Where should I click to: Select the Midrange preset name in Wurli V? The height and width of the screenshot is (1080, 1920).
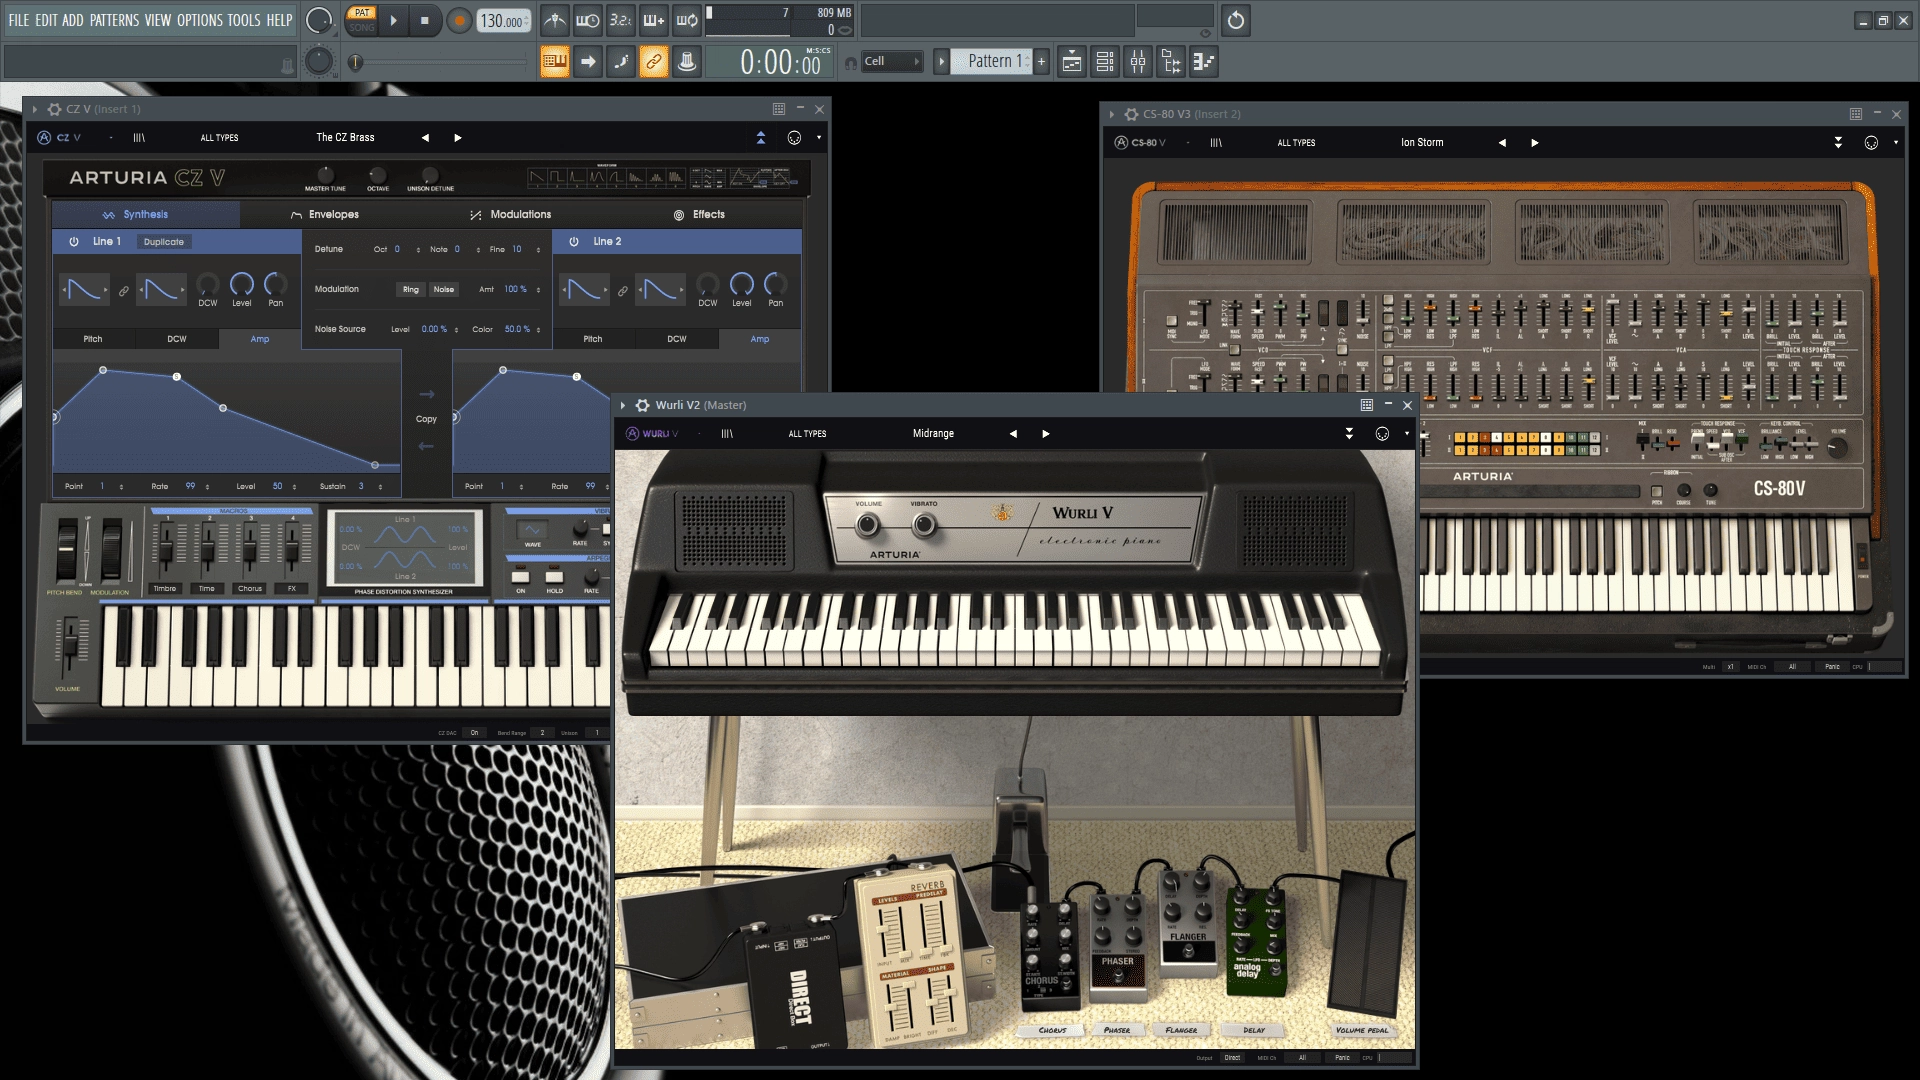point(933,434)
